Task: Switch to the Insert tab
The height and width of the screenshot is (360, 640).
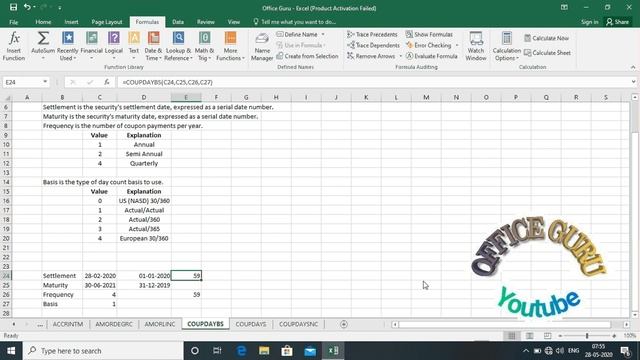Action: [71, 22]
